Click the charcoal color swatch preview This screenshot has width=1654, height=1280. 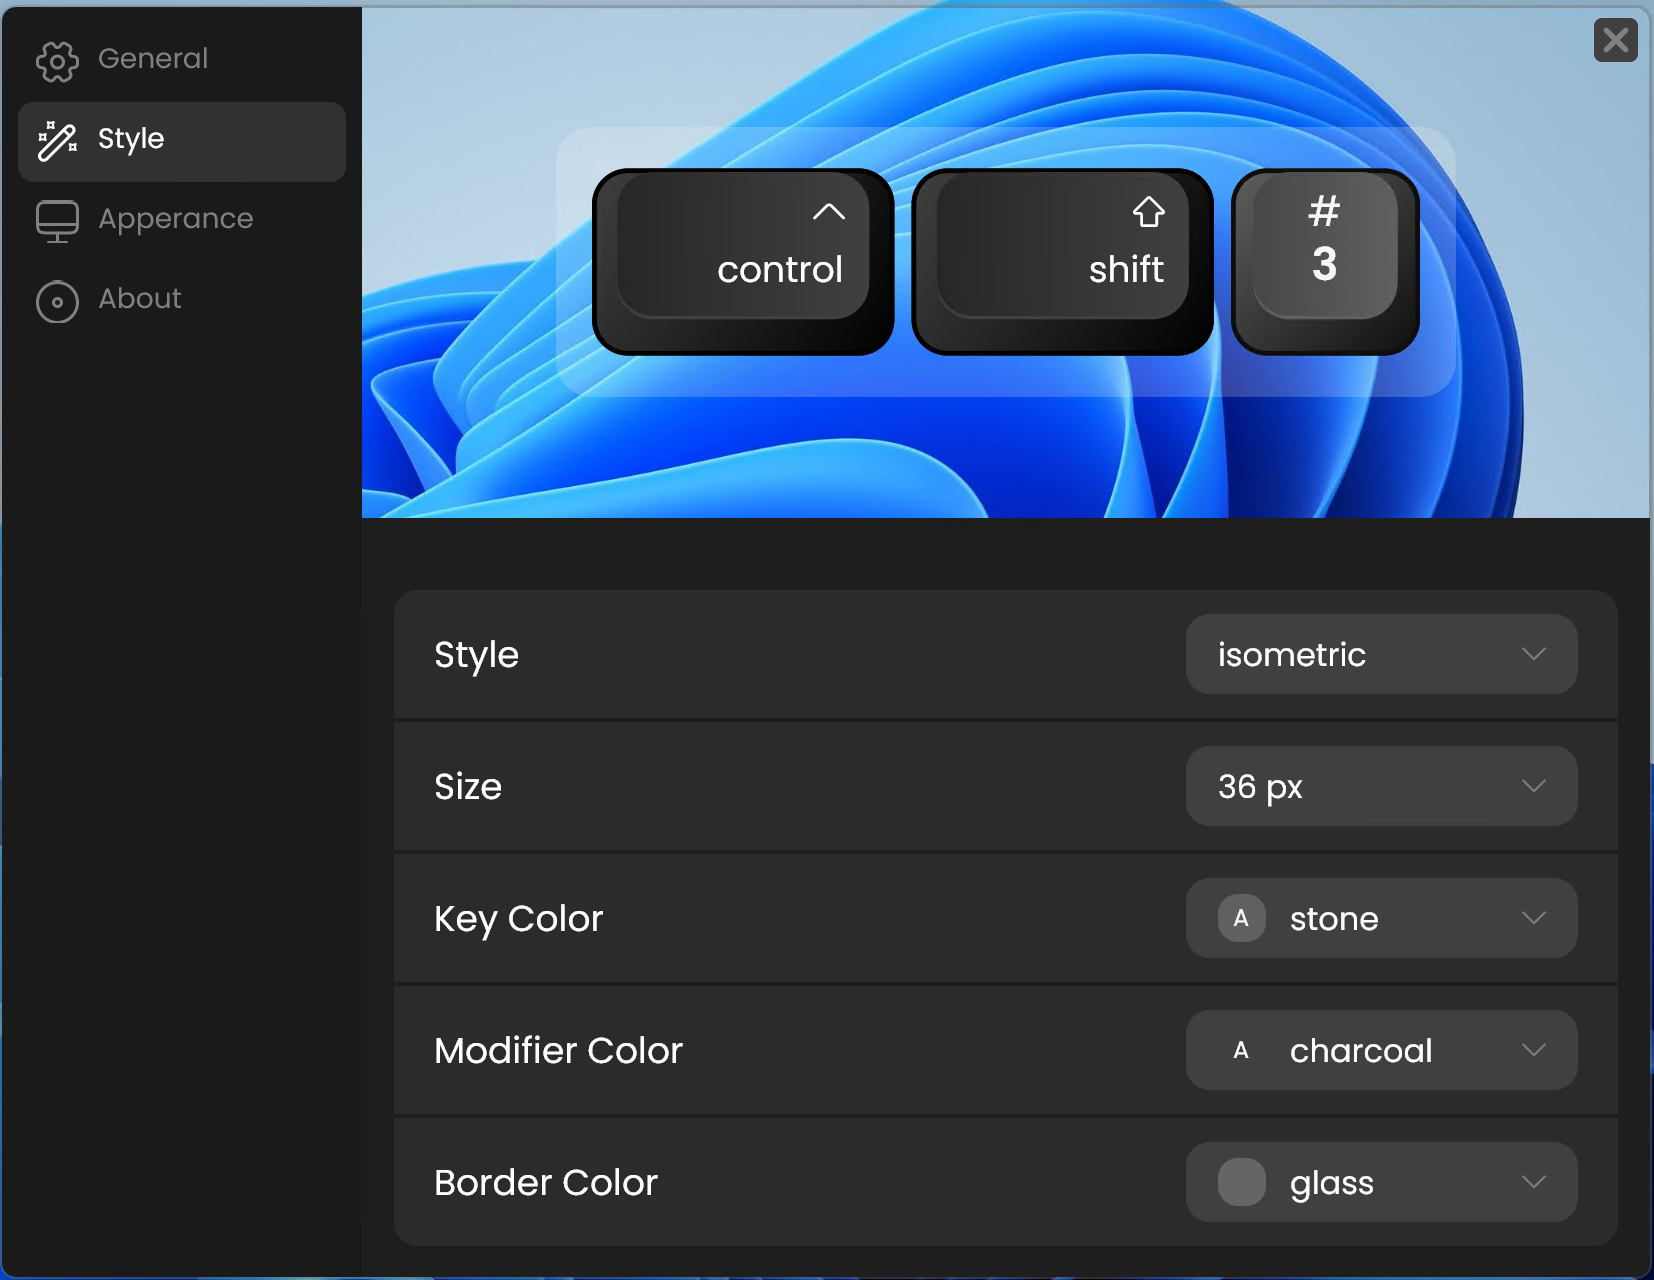pyautogui.click(x=1241, y=1050)
